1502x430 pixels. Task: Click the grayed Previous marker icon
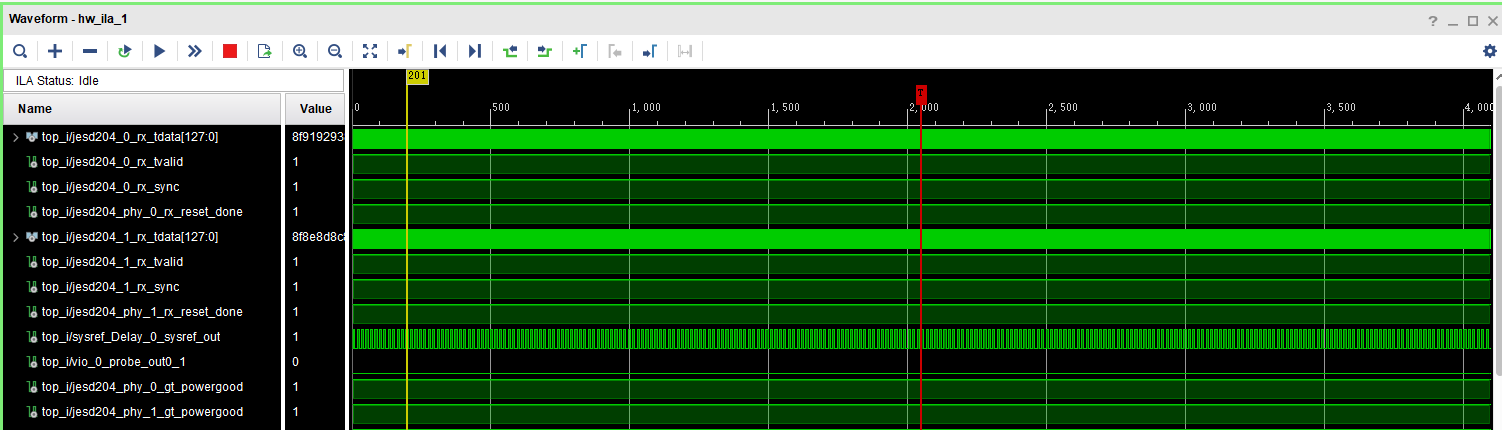coord(615,51)
